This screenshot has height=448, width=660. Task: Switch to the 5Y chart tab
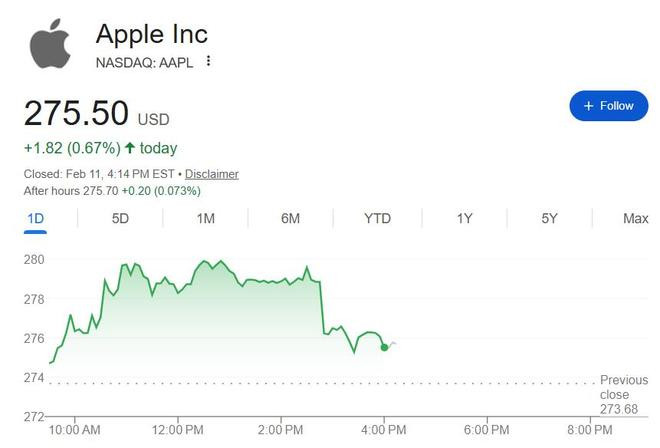point(549,218)
